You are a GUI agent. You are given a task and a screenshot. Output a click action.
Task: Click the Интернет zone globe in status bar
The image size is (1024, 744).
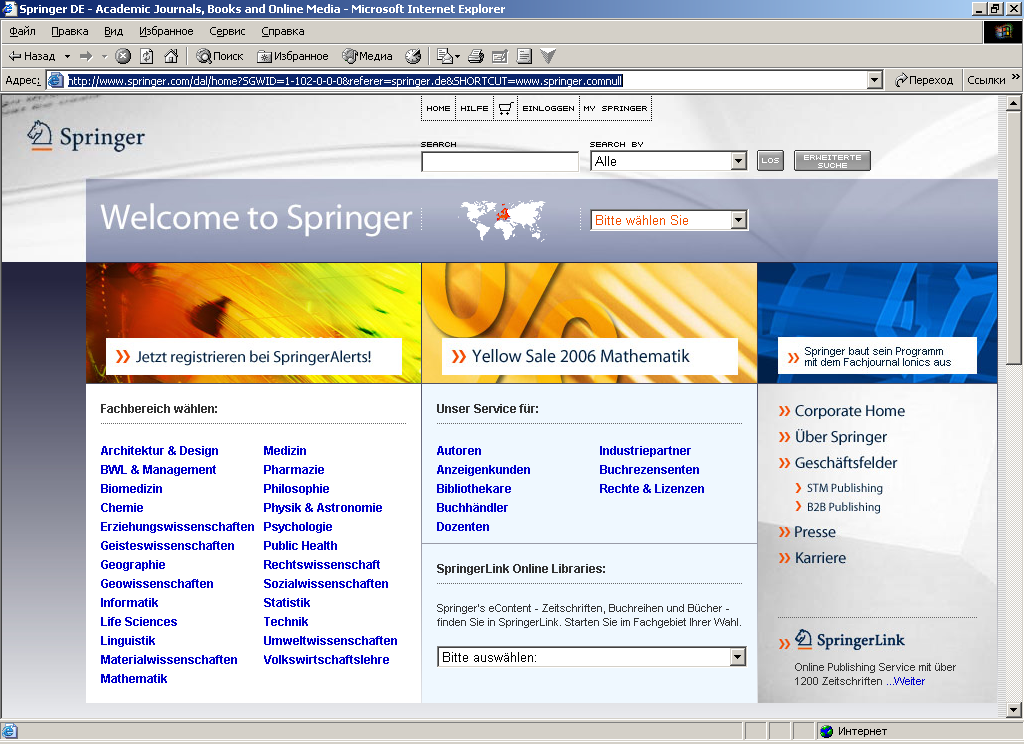click(827, 731)
